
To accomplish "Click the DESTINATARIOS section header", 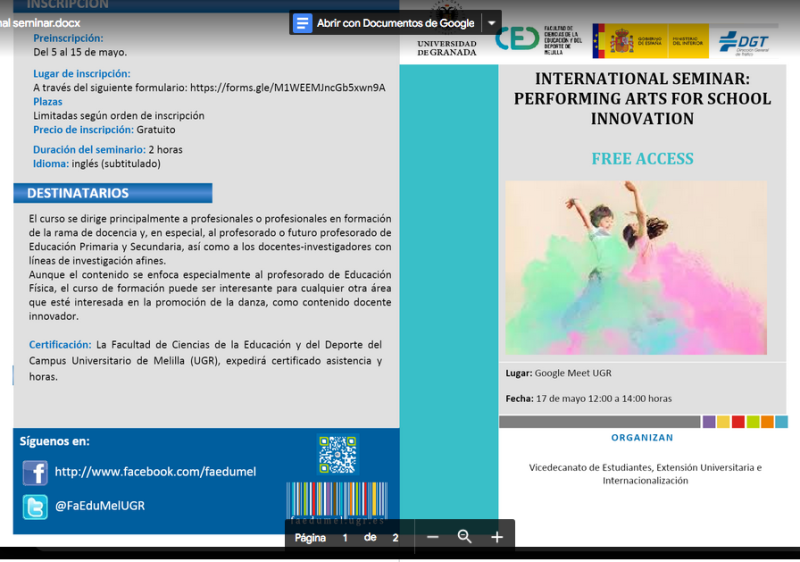I will click(x=113, y=193).
